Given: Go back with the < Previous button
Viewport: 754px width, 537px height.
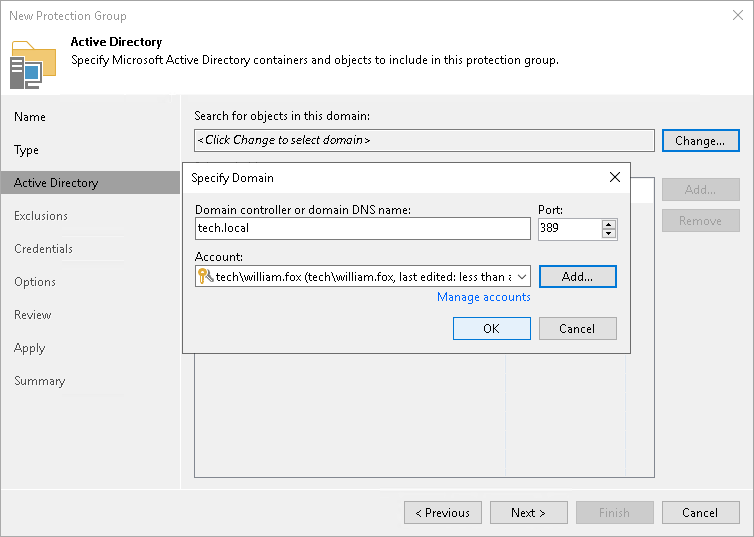Looking at the screenshot, I should (x=442, y=513).
